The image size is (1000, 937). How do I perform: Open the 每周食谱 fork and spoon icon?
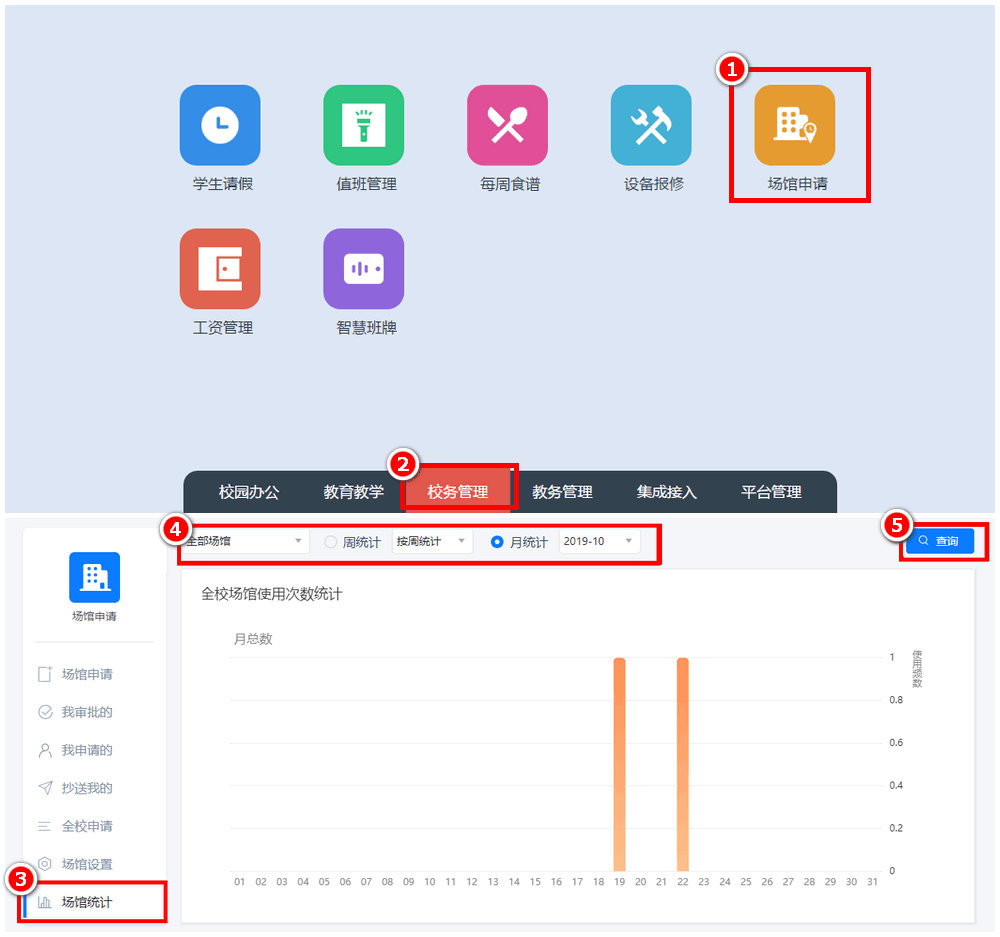[x=507, y=125]
